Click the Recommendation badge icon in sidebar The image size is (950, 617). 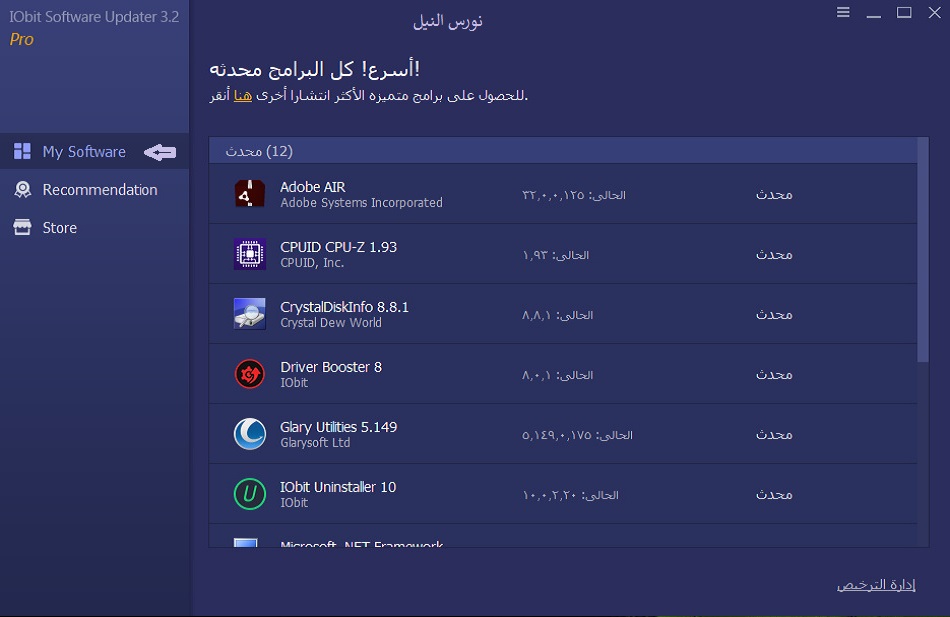point(22,190)
